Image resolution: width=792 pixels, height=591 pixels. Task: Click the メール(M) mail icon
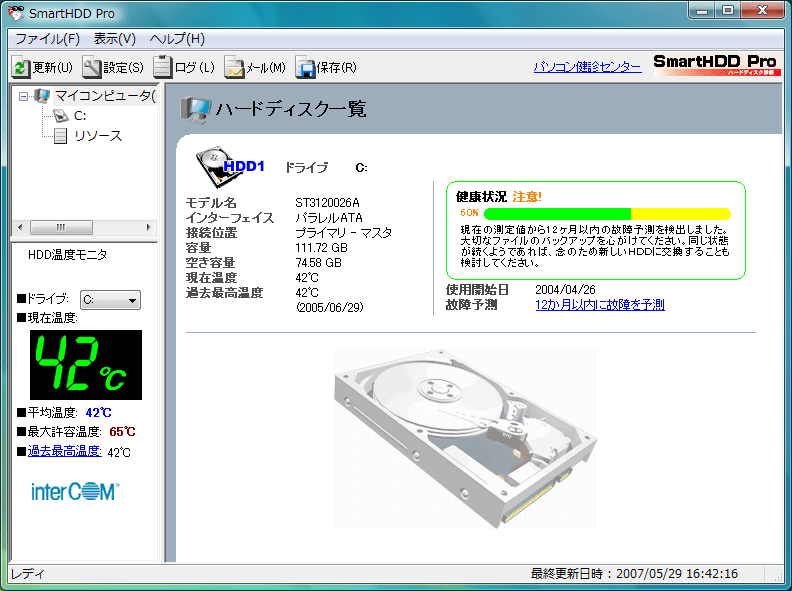[234, 67]
